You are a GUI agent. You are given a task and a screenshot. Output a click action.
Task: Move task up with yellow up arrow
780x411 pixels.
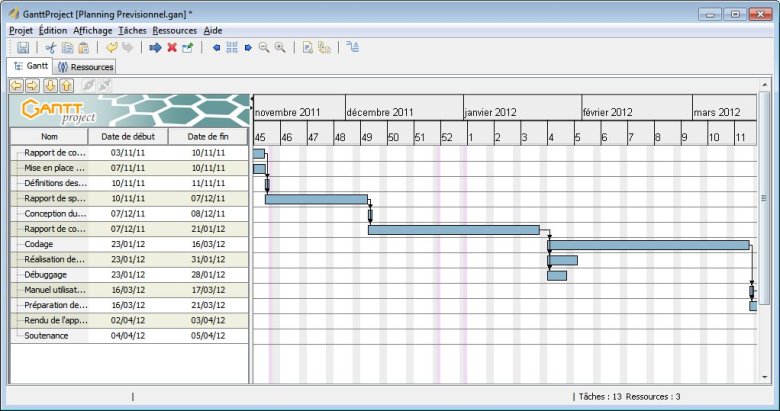coord(67,86)
